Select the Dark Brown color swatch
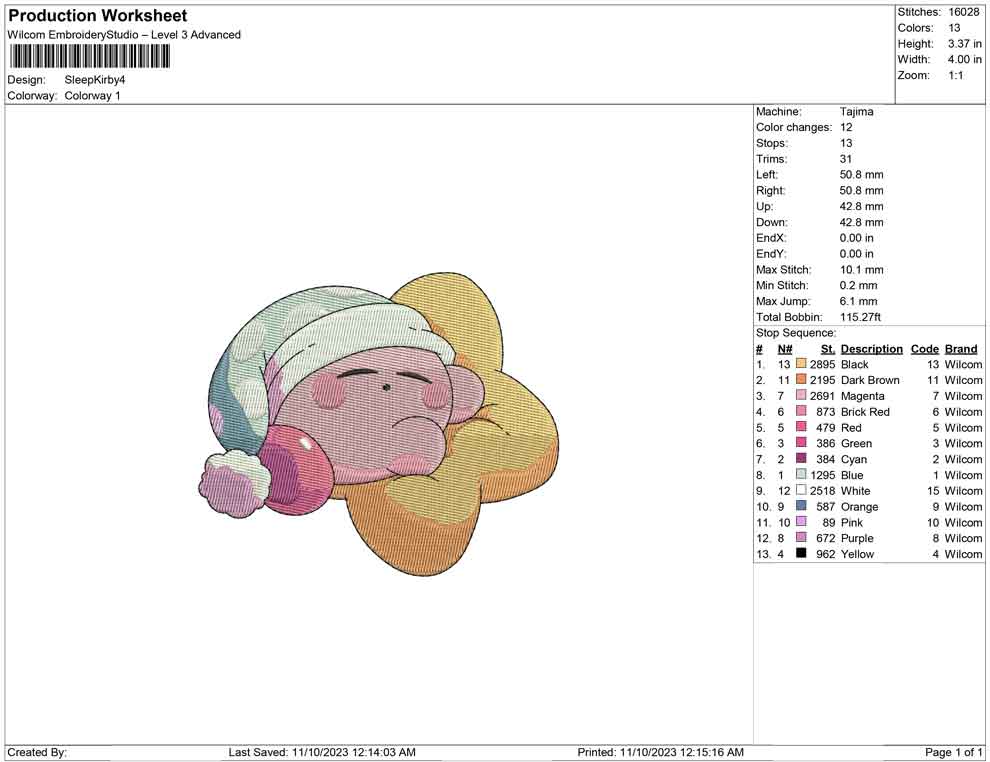Viewport: 990px width, 762px height. click(x=799, y=380)
